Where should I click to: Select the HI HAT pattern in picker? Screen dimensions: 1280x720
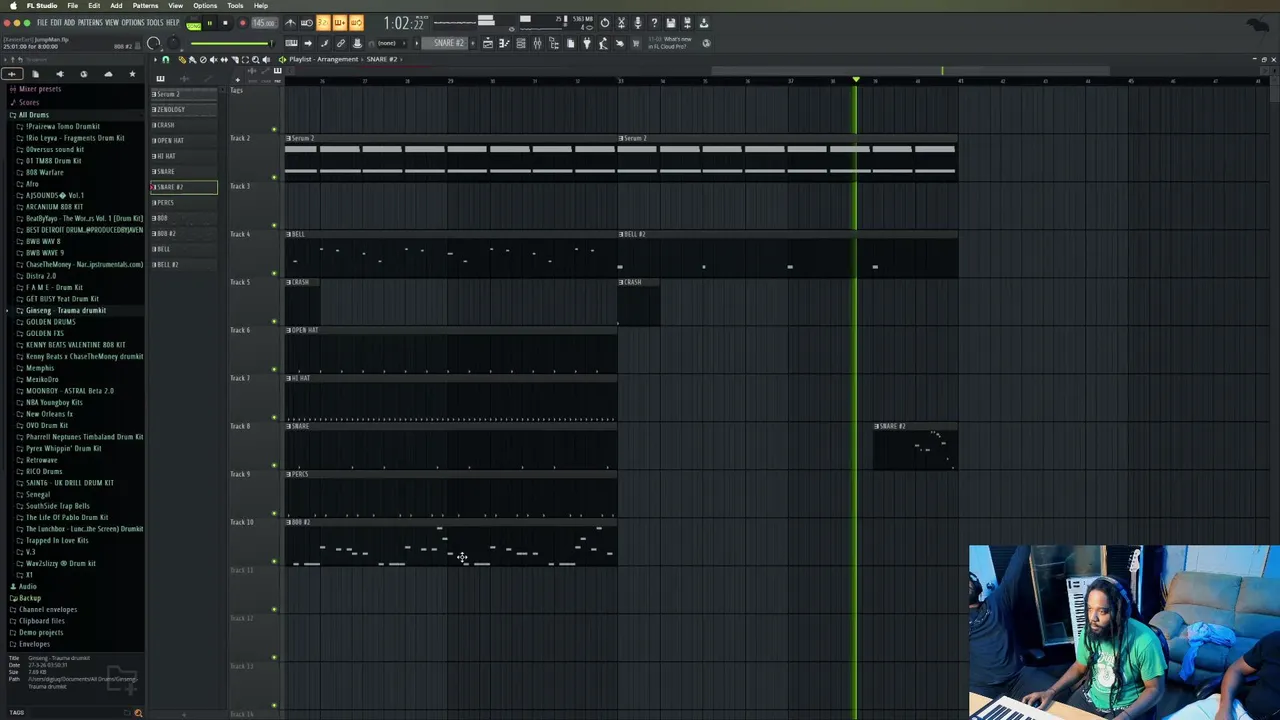[184, 156]
